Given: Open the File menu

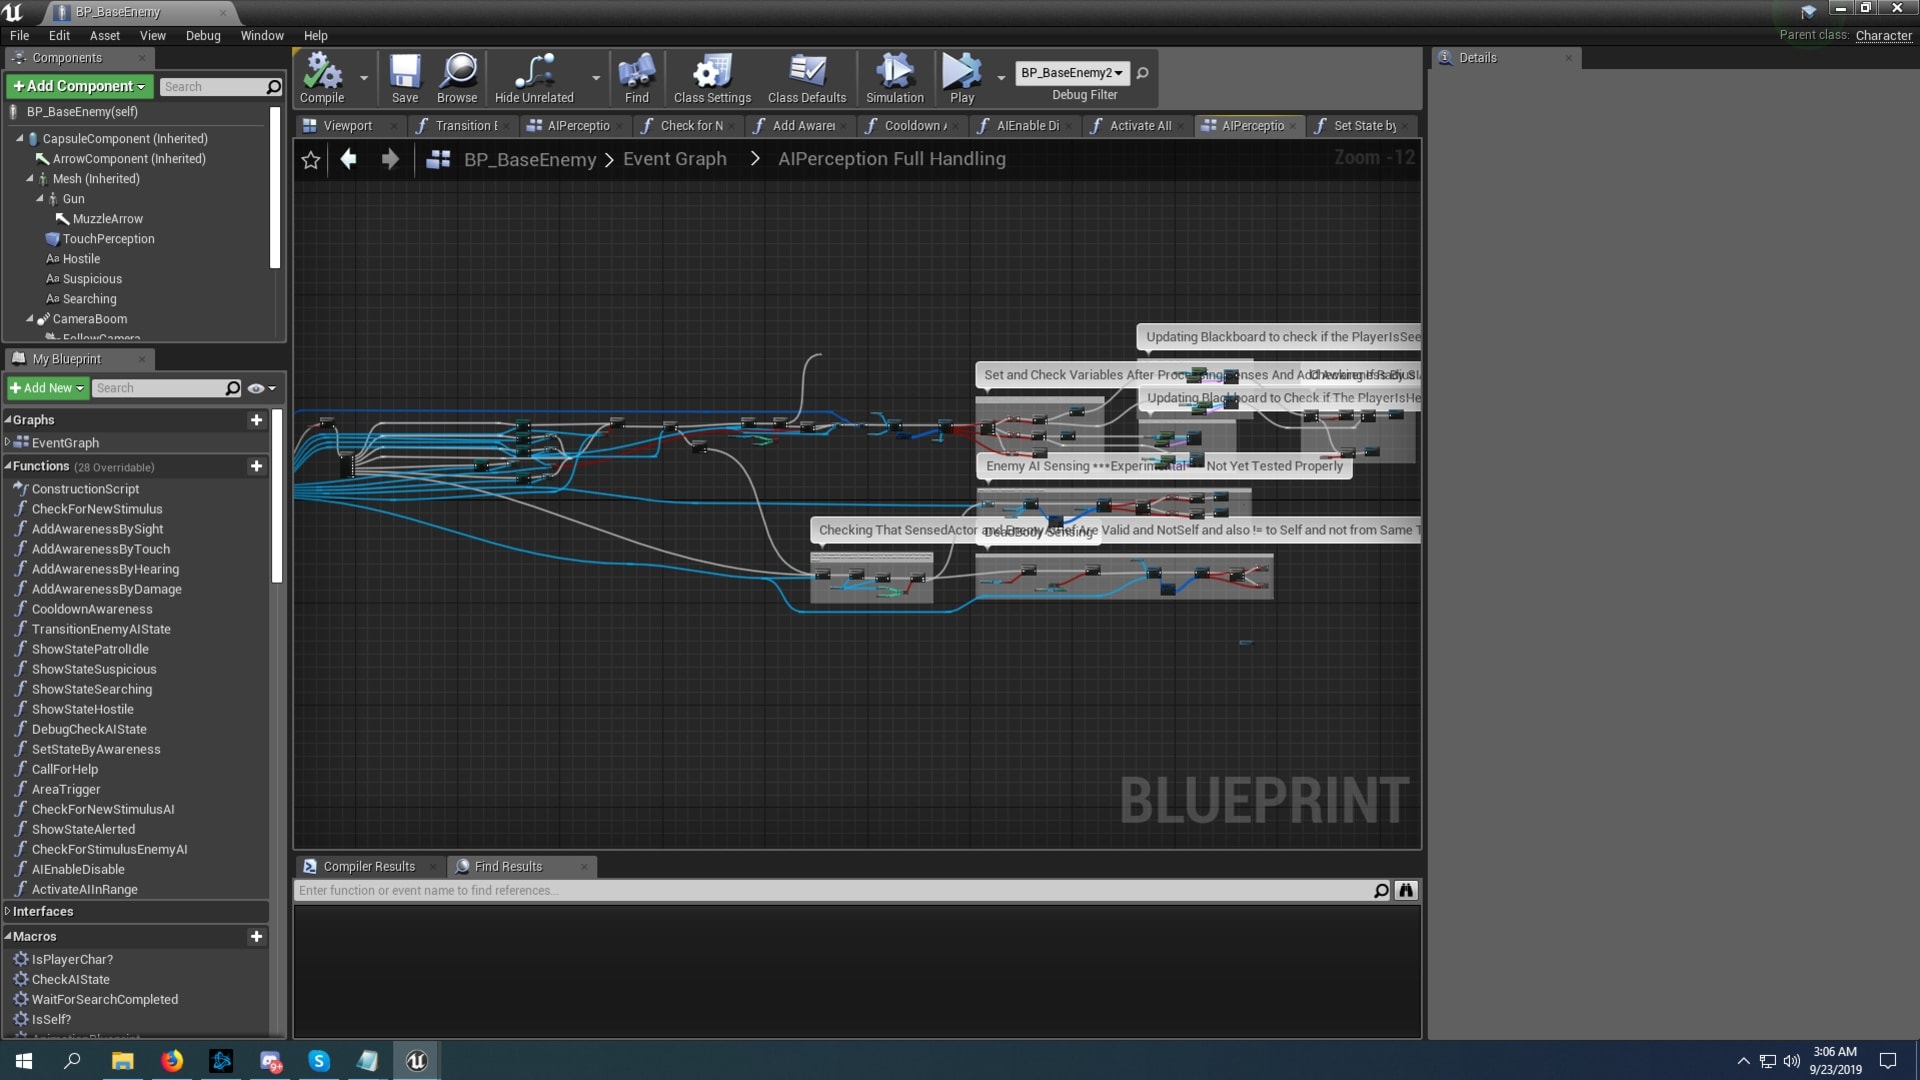Looking at the screenshot, I should [x=19, y=35].
